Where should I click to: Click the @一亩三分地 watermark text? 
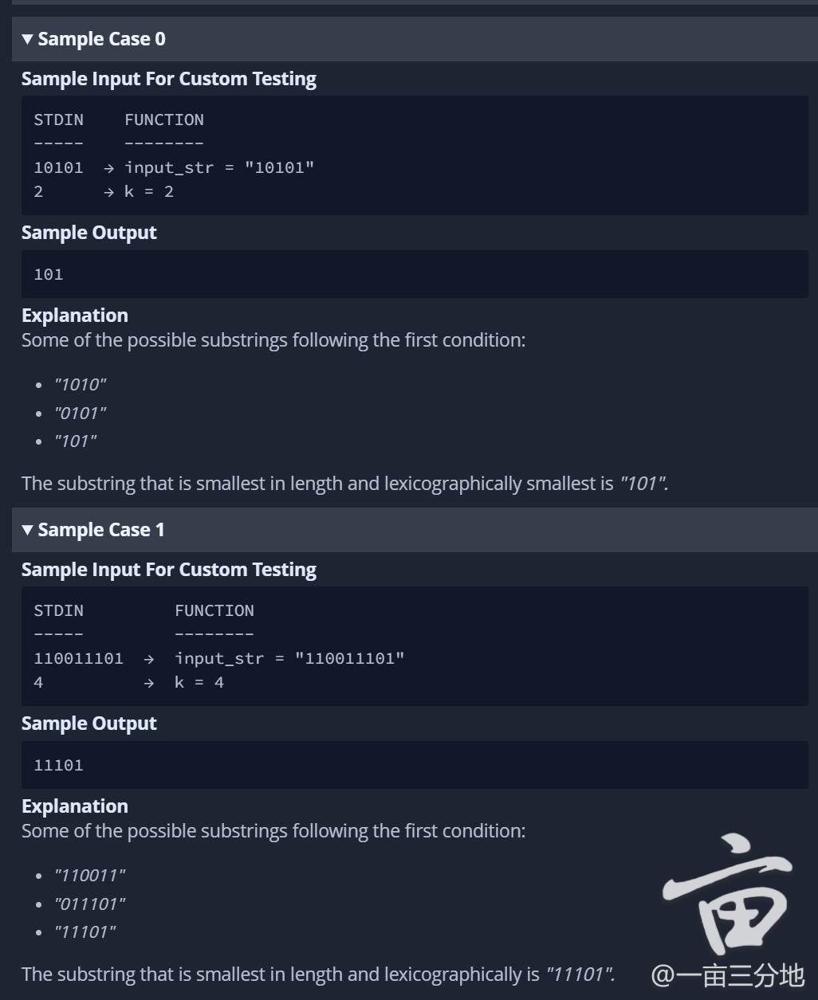727,975
